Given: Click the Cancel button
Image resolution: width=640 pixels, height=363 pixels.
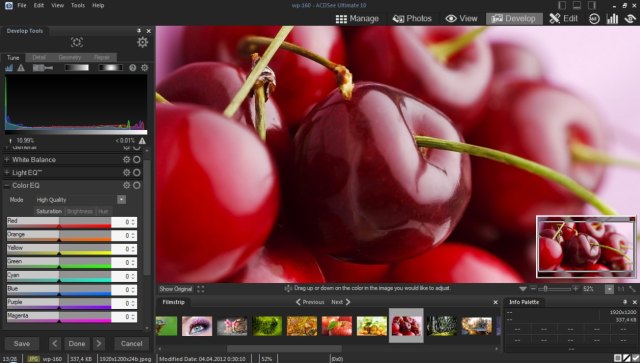Looking at the screenshot, I should (x=131, y=344).
